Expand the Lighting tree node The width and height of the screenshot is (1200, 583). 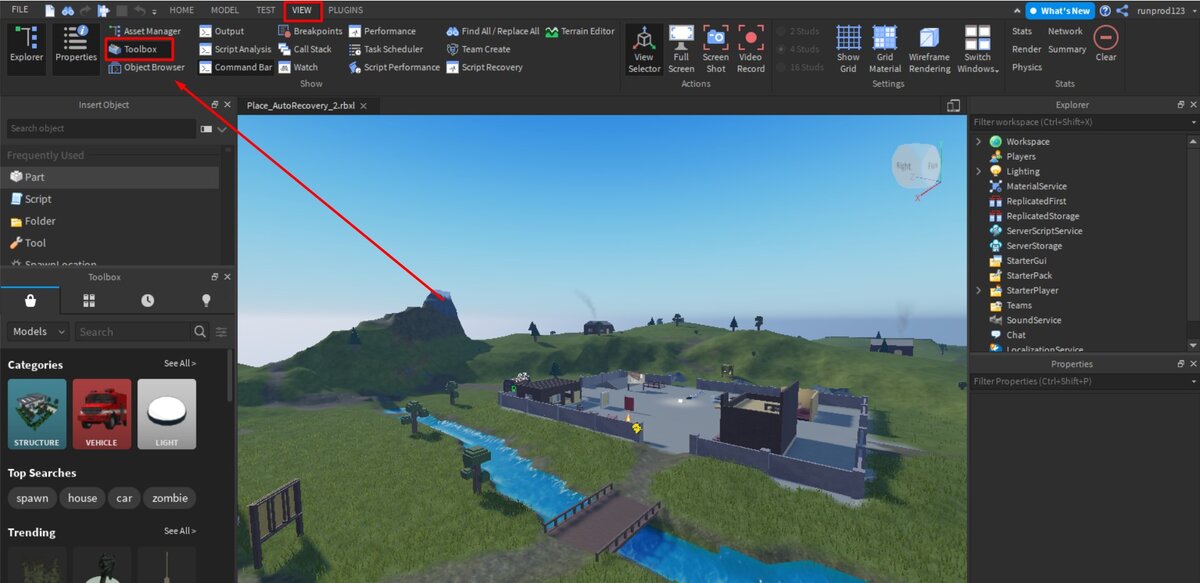point(978,171)
